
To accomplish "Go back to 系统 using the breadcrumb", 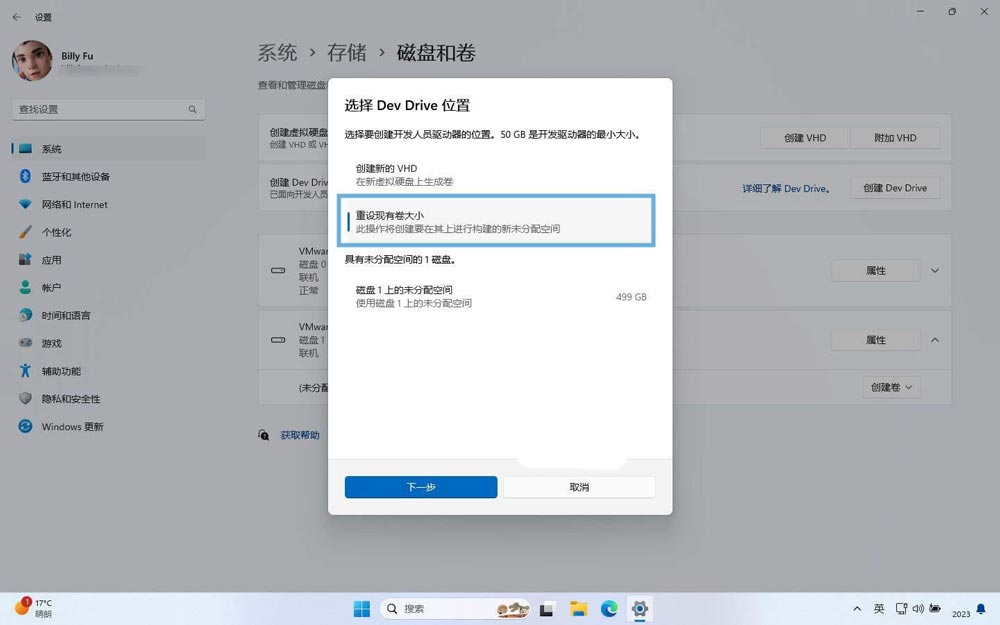I will (x=278, y=52).
